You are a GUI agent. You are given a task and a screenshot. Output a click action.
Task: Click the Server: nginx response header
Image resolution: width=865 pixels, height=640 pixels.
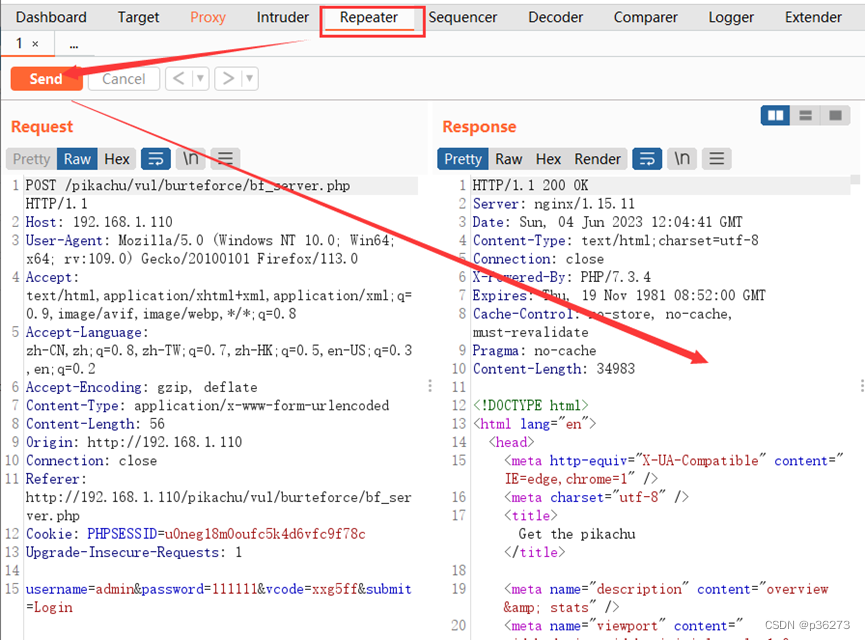pos(554,204)
